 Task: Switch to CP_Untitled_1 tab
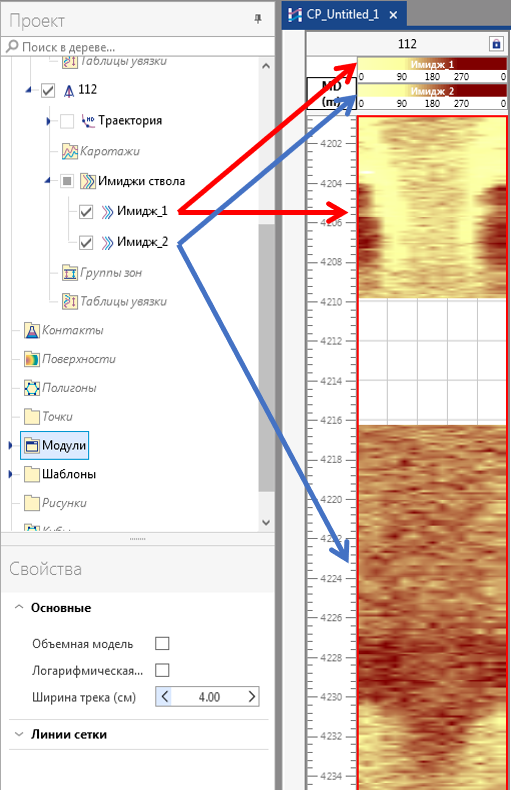coord(343,15)
